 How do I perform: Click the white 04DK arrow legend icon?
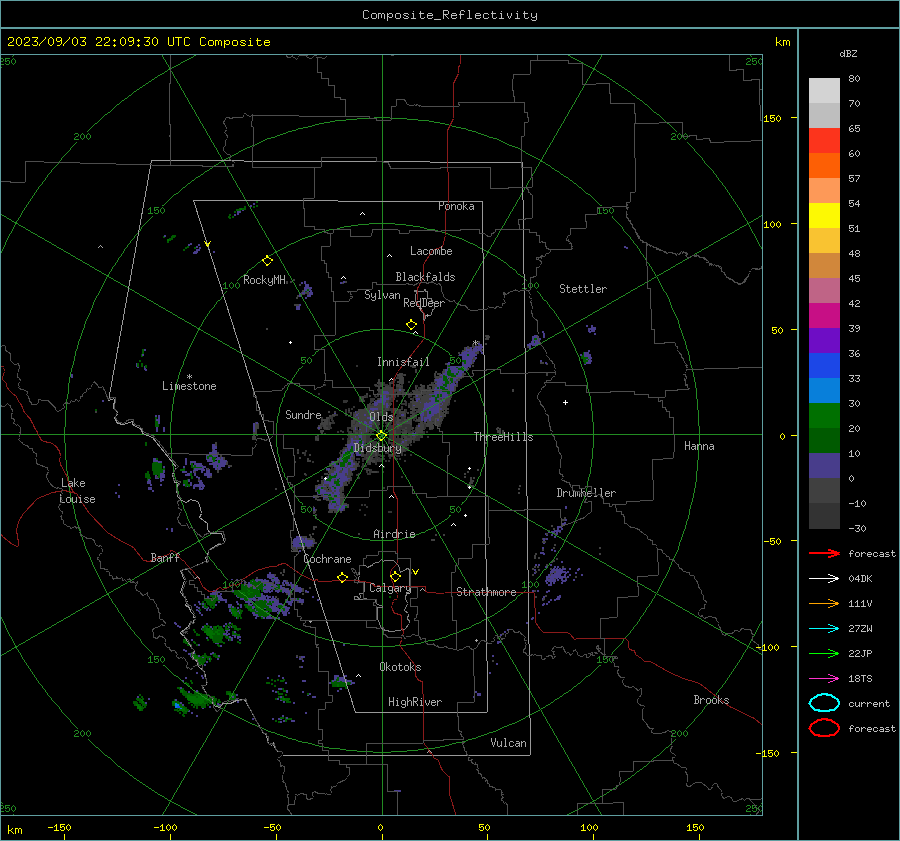click(x=824, y=579)
